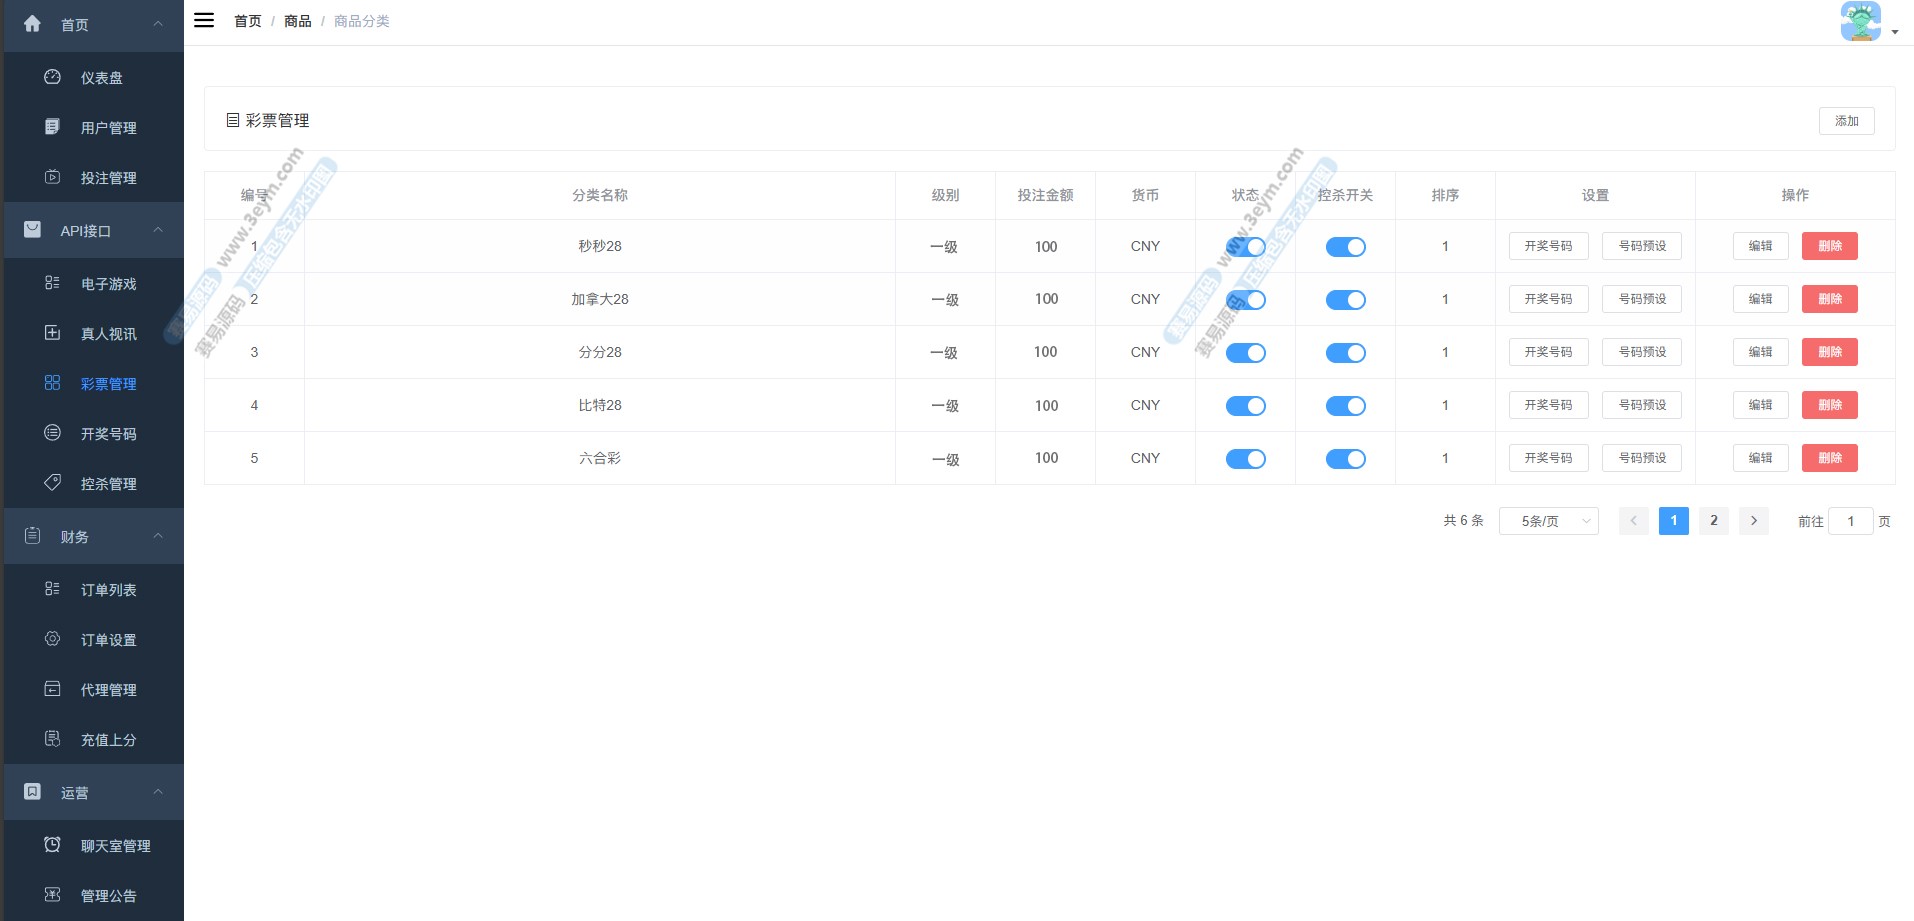Viewport: 1914px width, 921px height.
Task: Toggle the 状态 switch for 分分28
Action: 1245,353
